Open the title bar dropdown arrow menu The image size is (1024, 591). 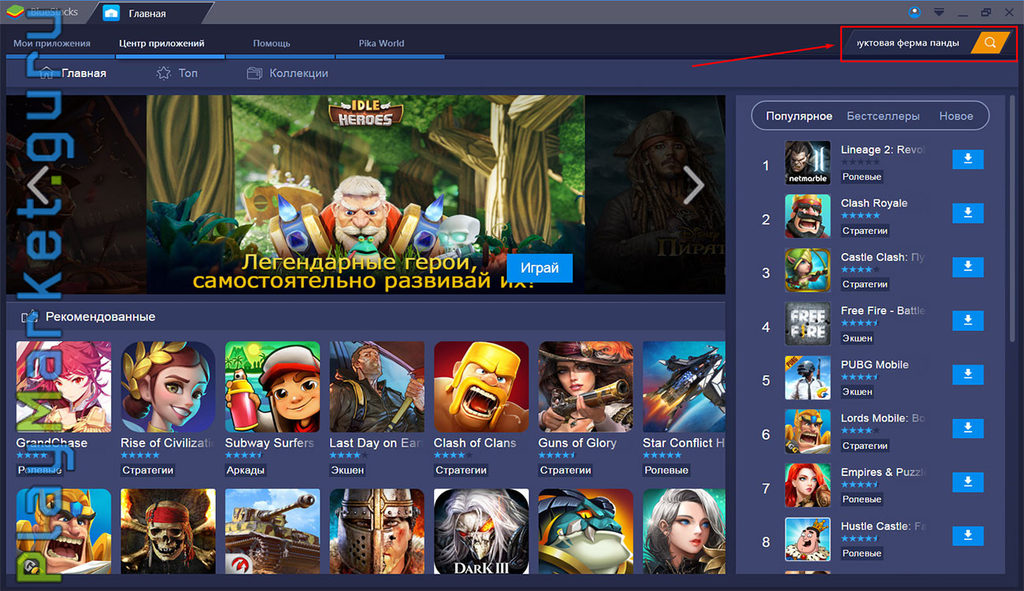[x=938, y=12]
